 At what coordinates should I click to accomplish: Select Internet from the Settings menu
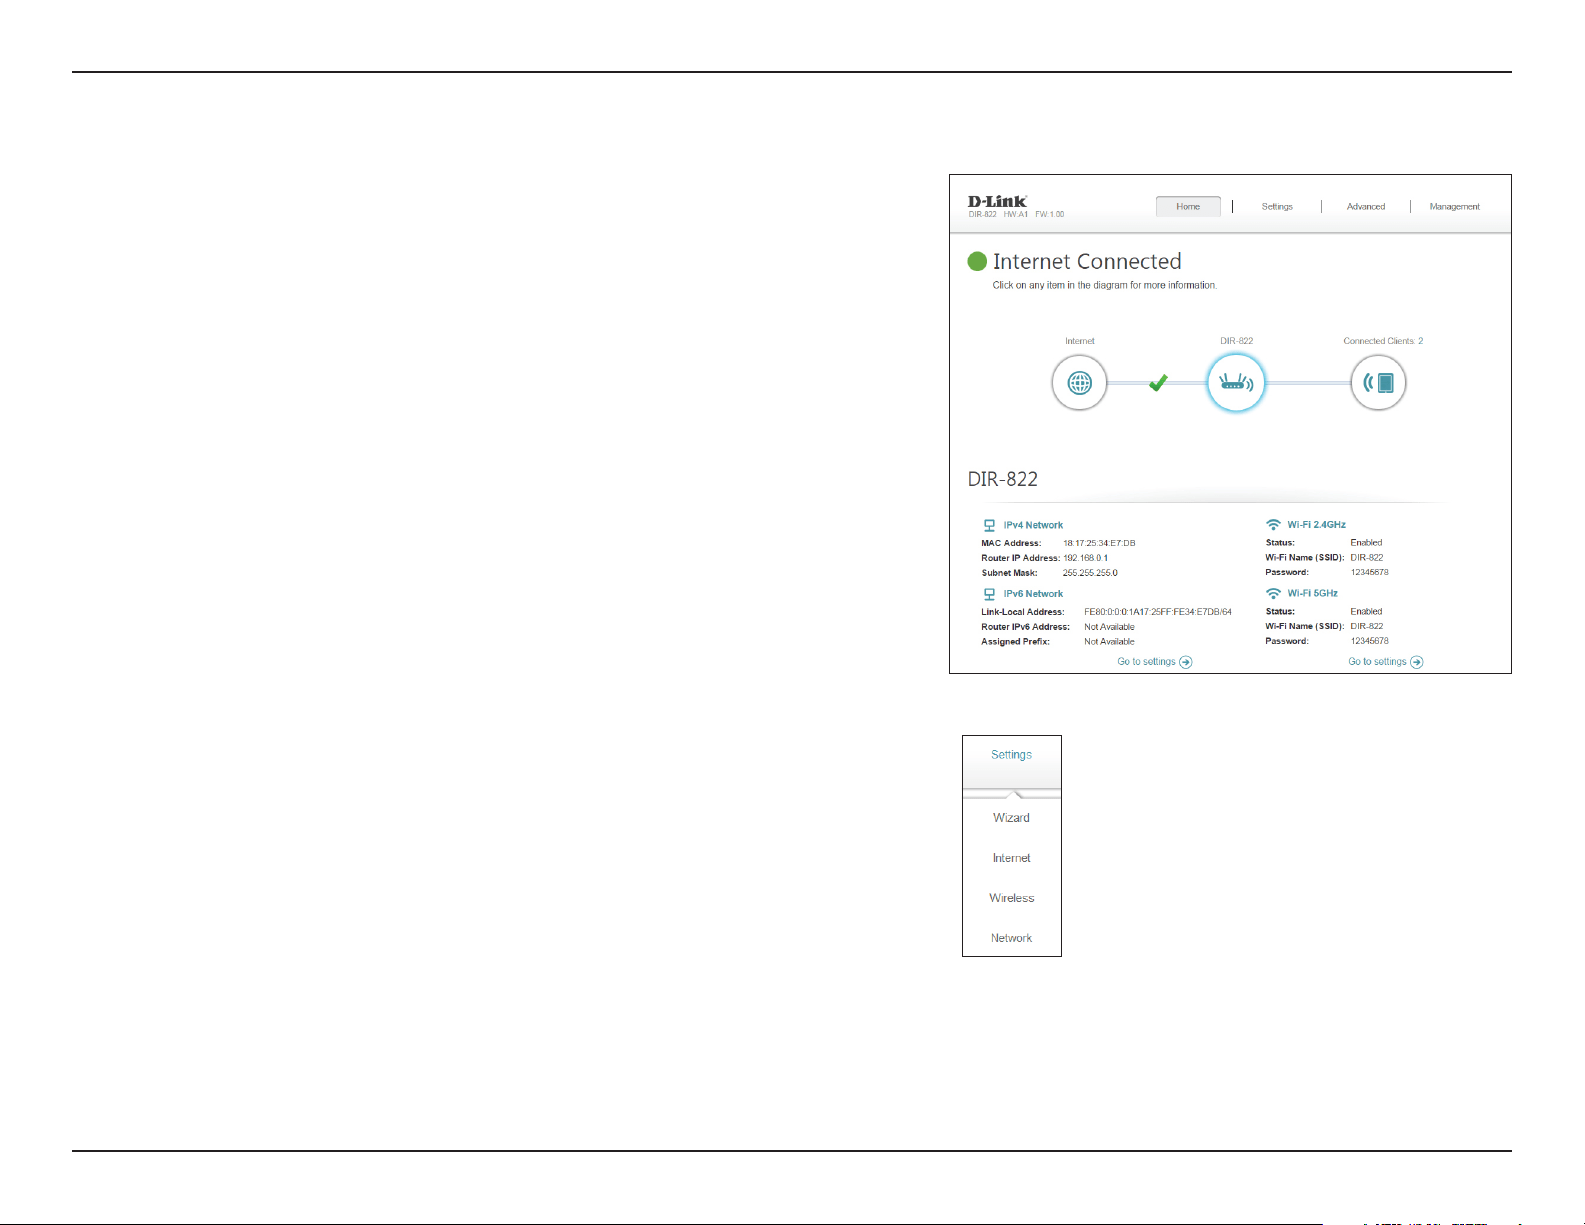1011,858
